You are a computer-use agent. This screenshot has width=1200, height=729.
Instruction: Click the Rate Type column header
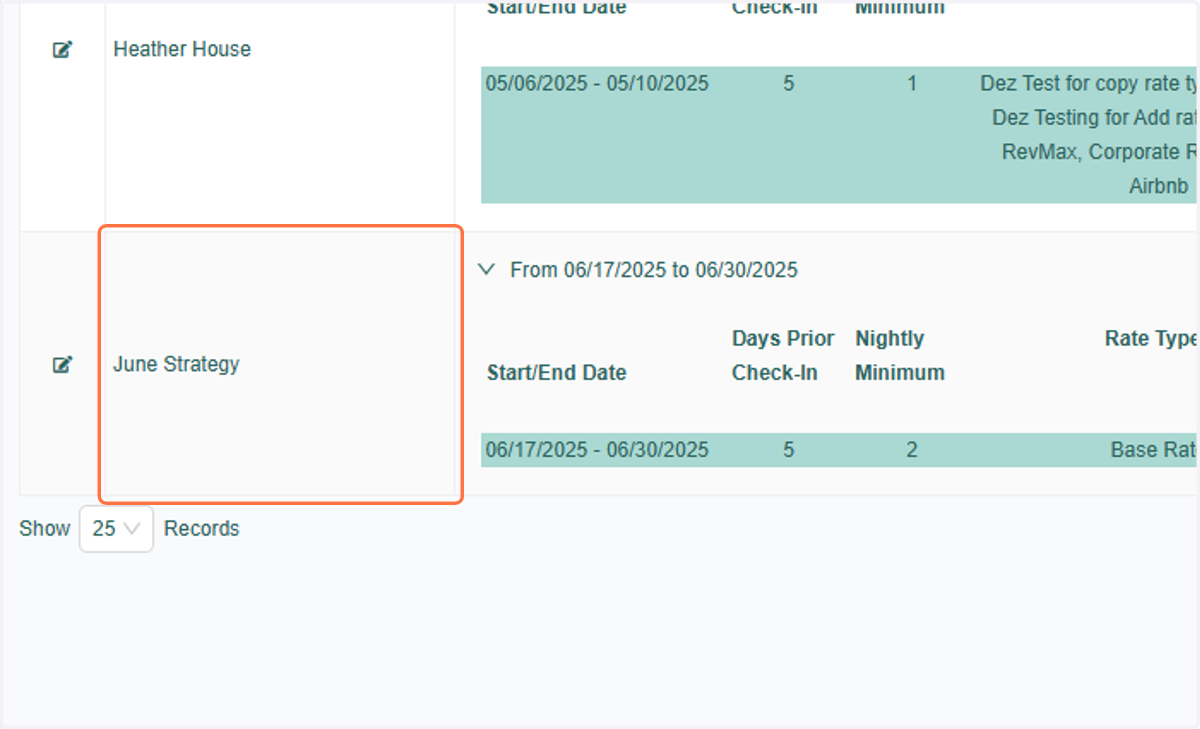[x=1151, y=339]
